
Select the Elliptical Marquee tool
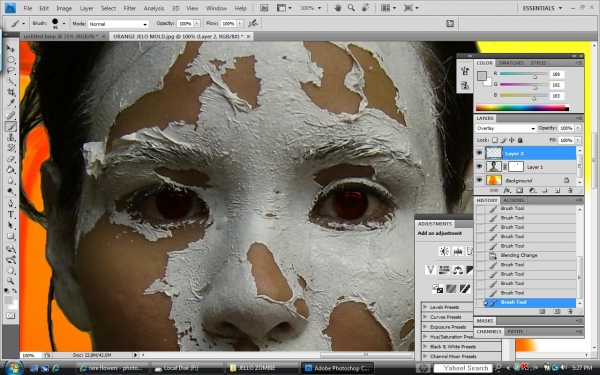click(x=10, y=60)
